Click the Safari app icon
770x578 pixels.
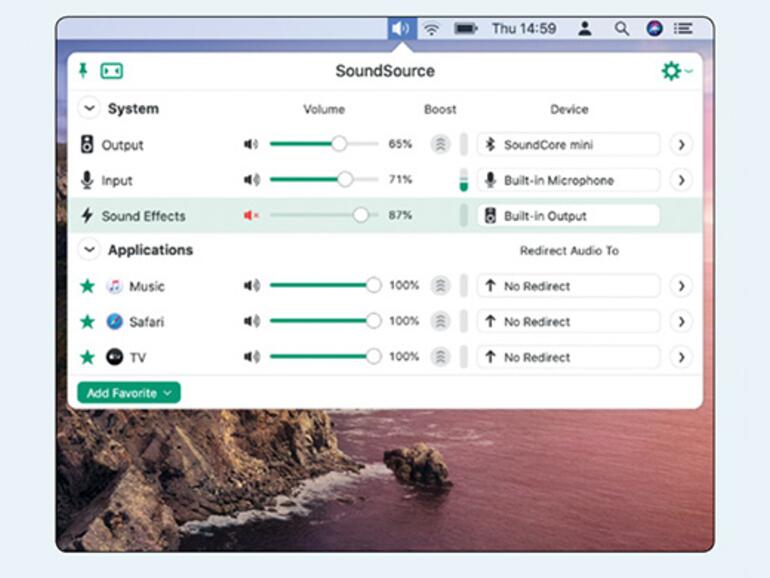[114, 322]
